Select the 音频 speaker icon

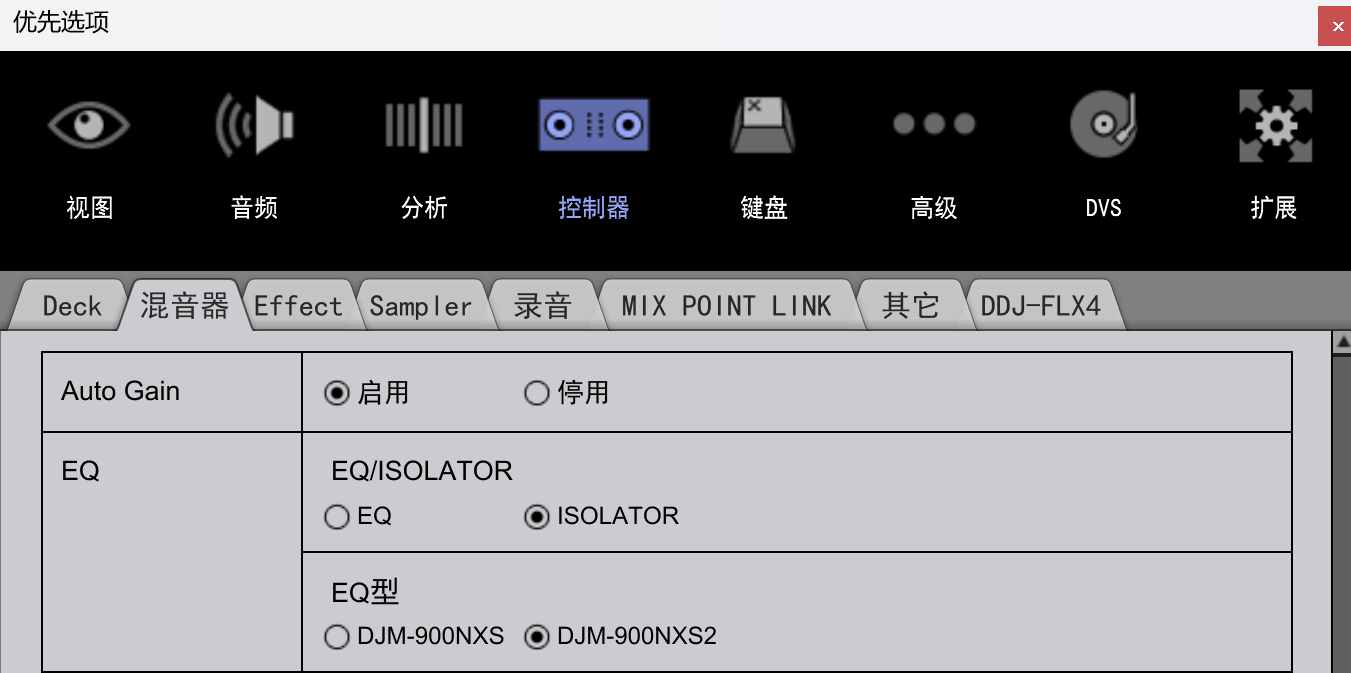255,125
